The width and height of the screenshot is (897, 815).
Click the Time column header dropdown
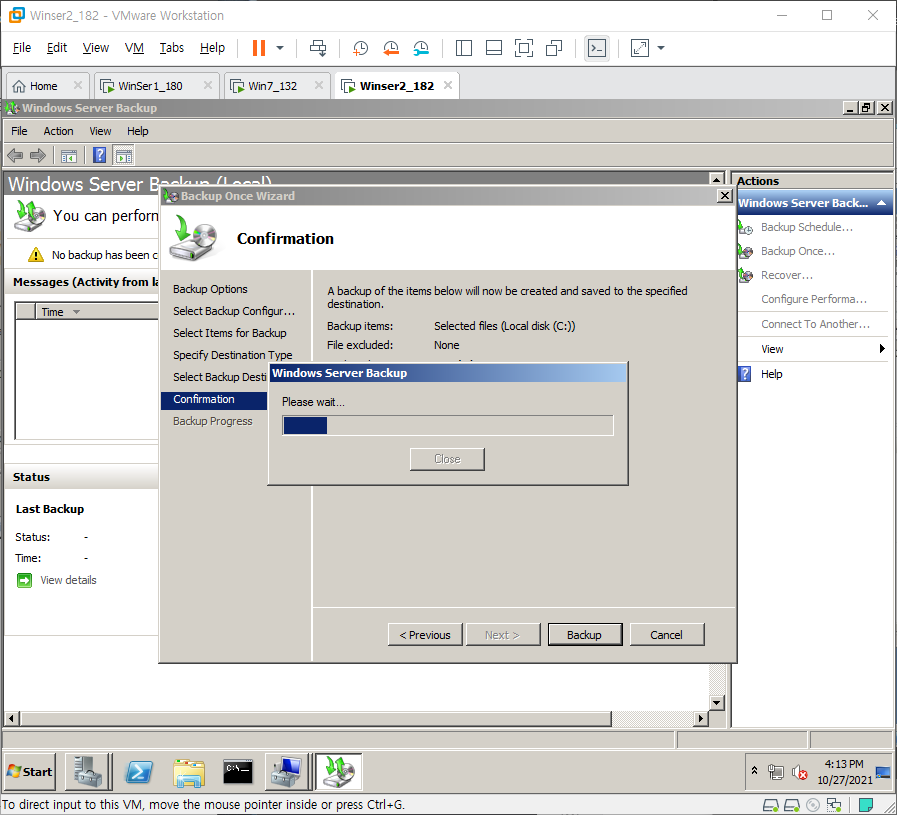point(76,312)
